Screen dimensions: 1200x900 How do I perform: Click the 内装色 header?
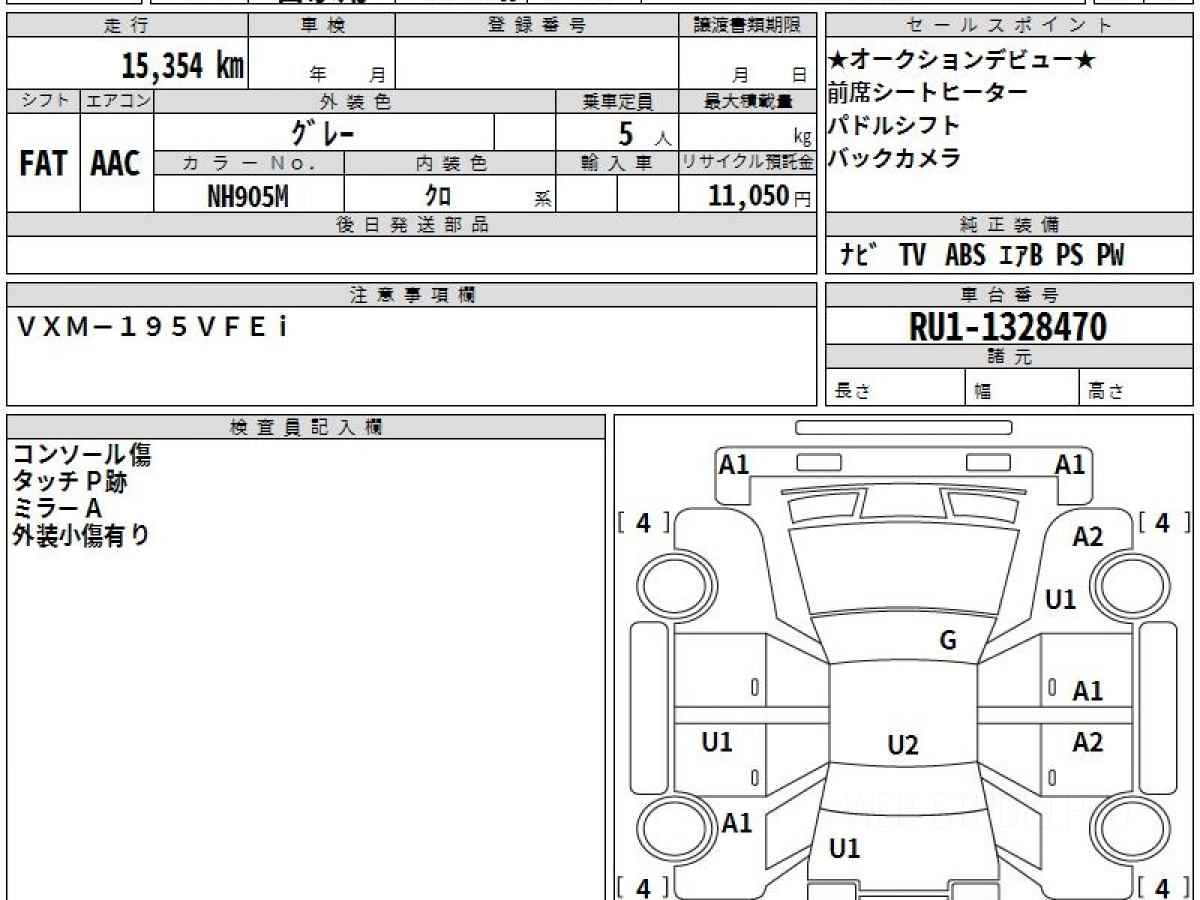[x=450, y=163]
